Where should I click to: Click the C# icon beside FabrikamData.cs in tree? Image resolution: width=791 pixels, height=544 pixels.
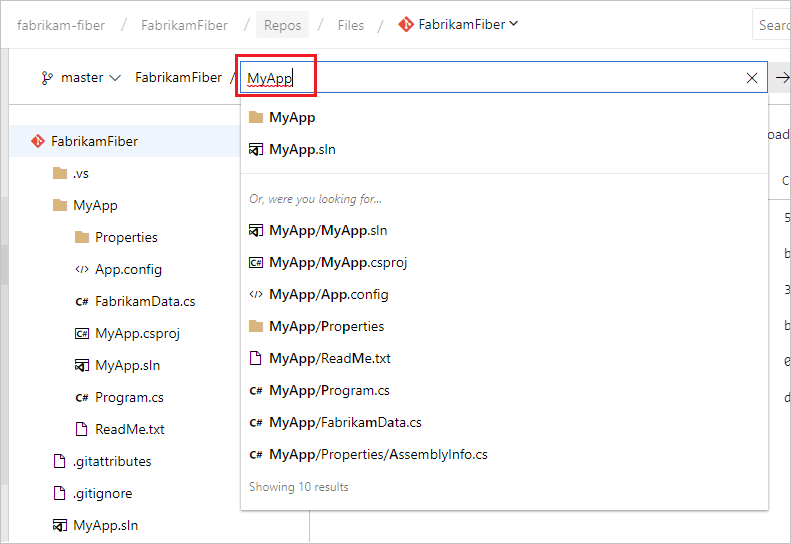point(82,302)
